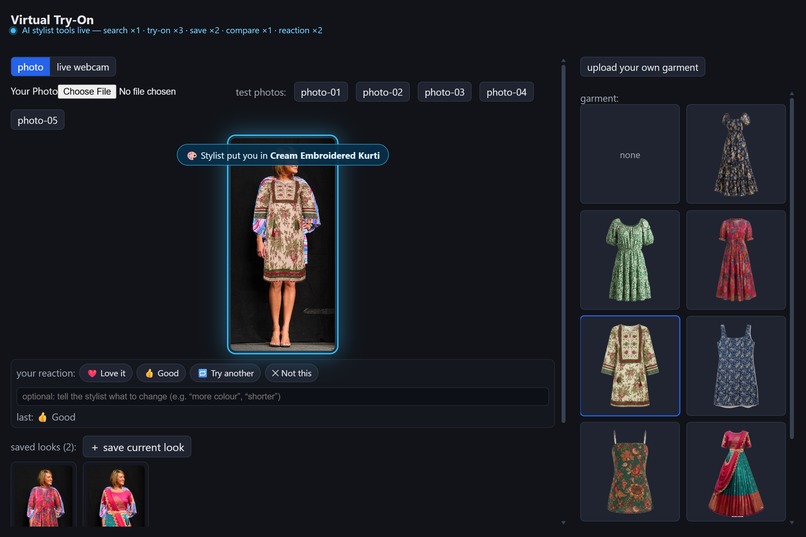Select the cream embroidered kurti garment
Image resolution: width=806 pixels, height=537 pixels.
coord(630,365)
